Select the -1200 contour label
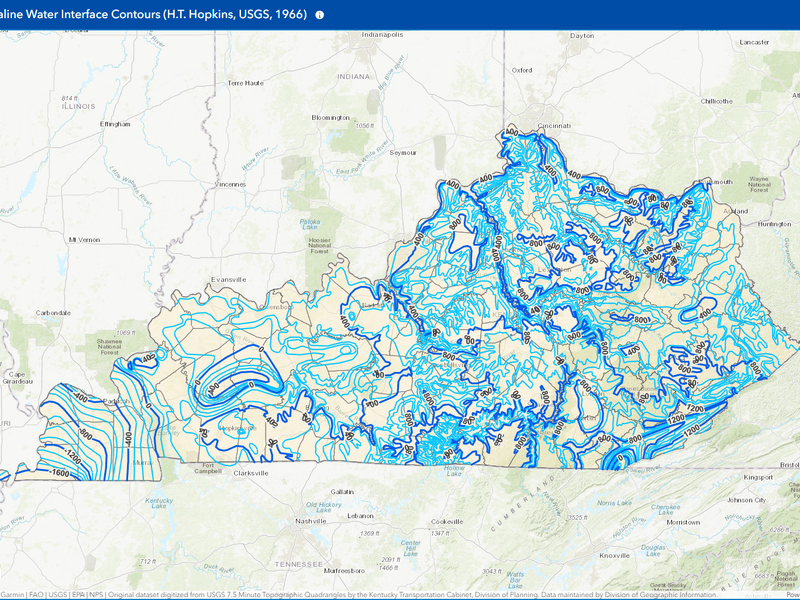 [x=72, y=457]
